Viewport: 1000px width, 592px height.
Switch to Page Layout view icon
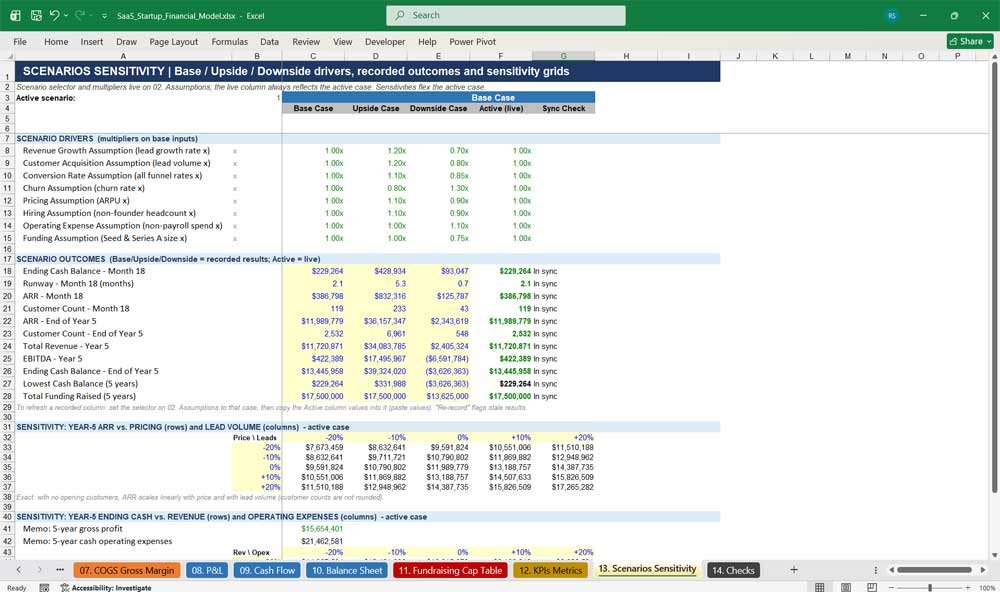tap(846, 587)
